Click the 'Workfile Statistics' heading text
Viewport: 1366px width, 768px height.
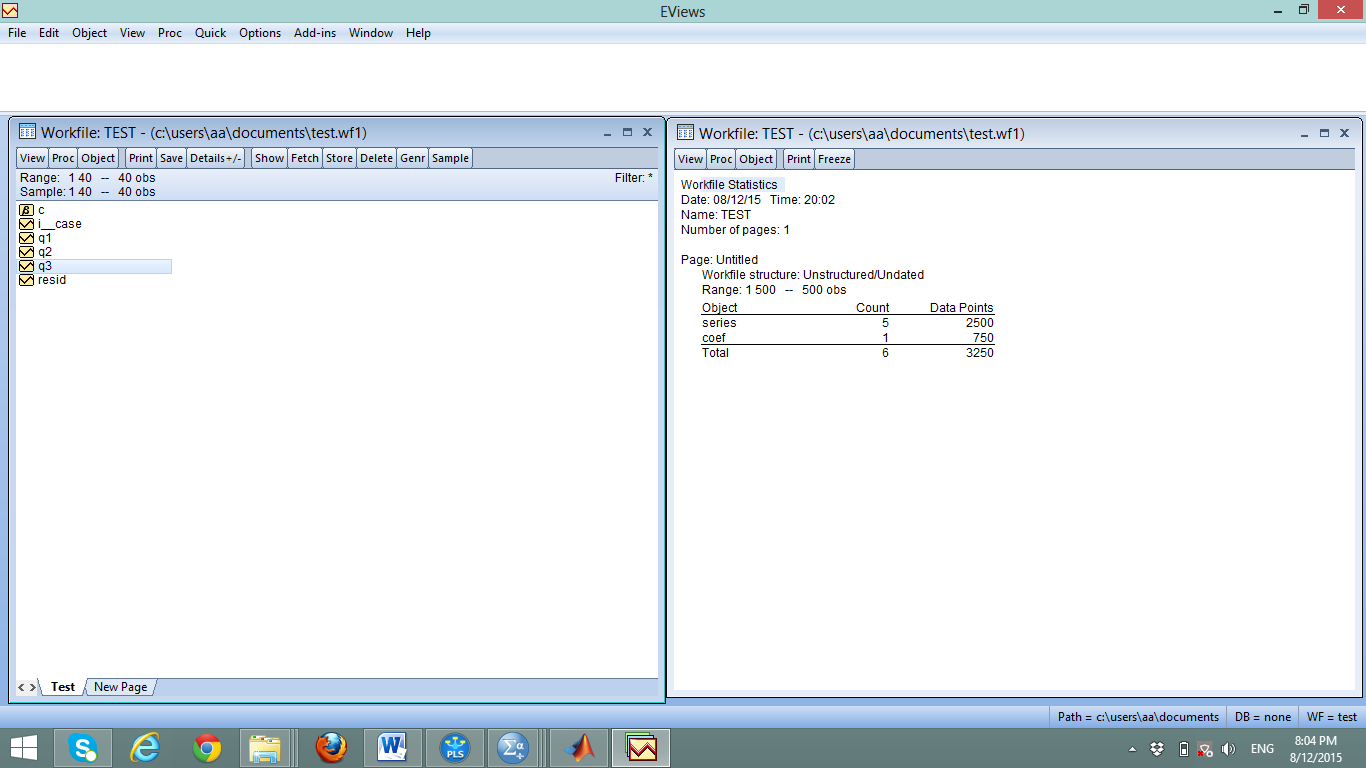pyautogui.click(x=729, y=185)
